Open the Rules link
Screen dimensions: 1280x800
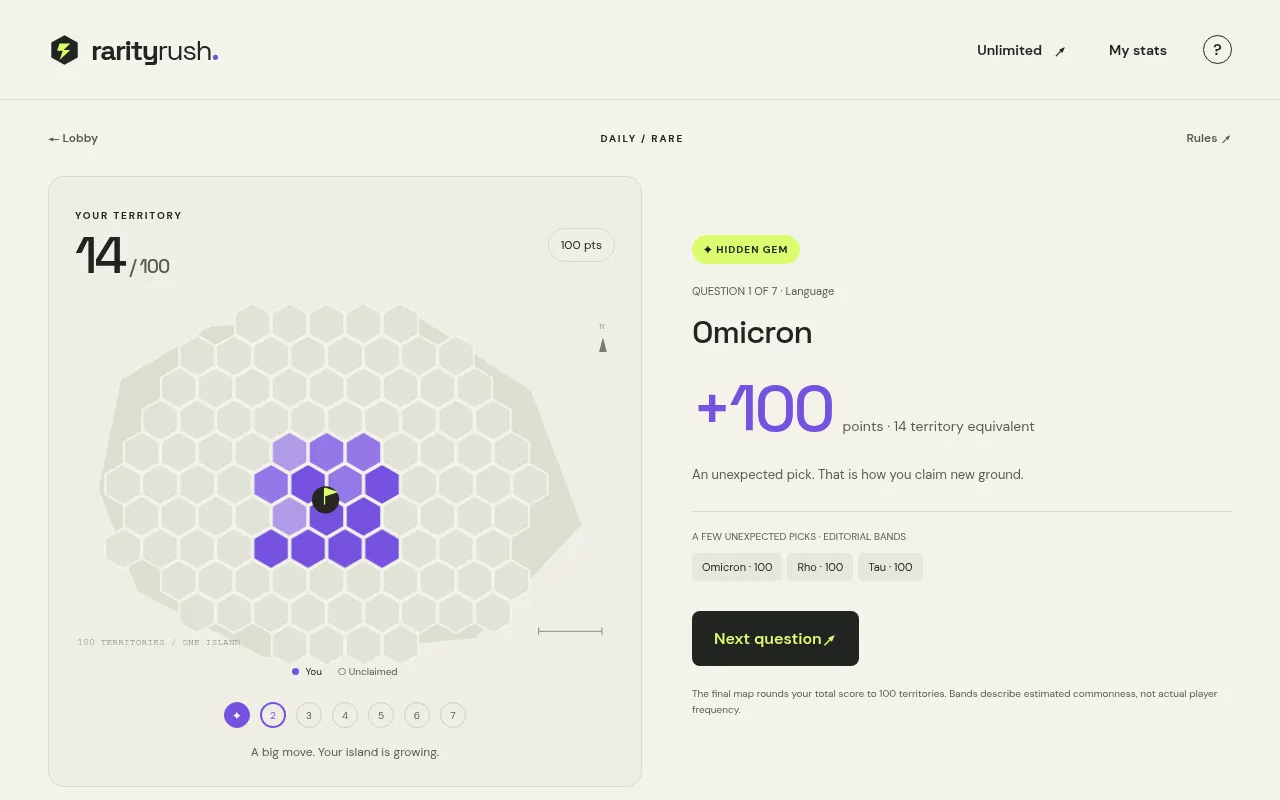click(1208, 138)
